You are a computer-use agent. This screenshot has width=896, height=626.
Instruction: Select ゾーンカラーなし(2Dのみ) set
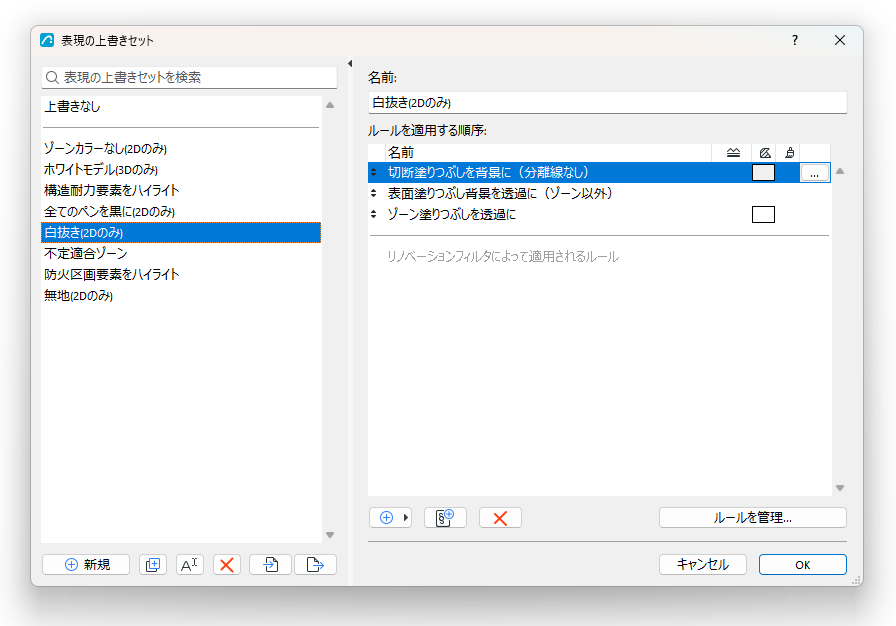pyautogui.click(x=181, y=149)
